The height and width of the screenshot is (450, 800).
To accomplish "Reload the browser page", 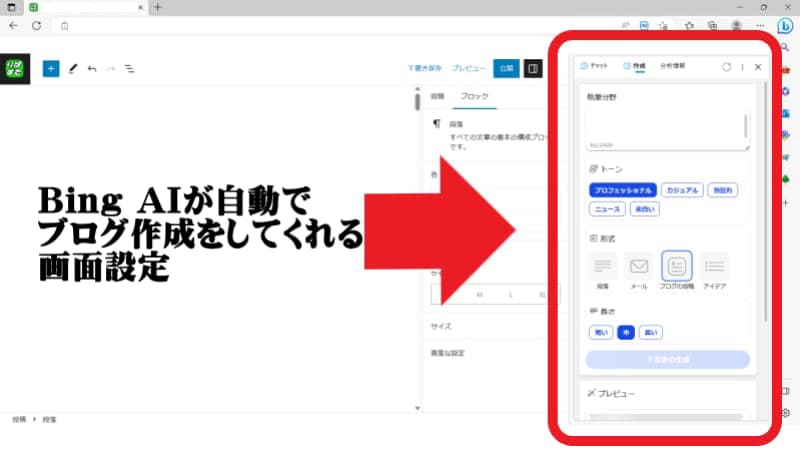I will click(37, 26).
